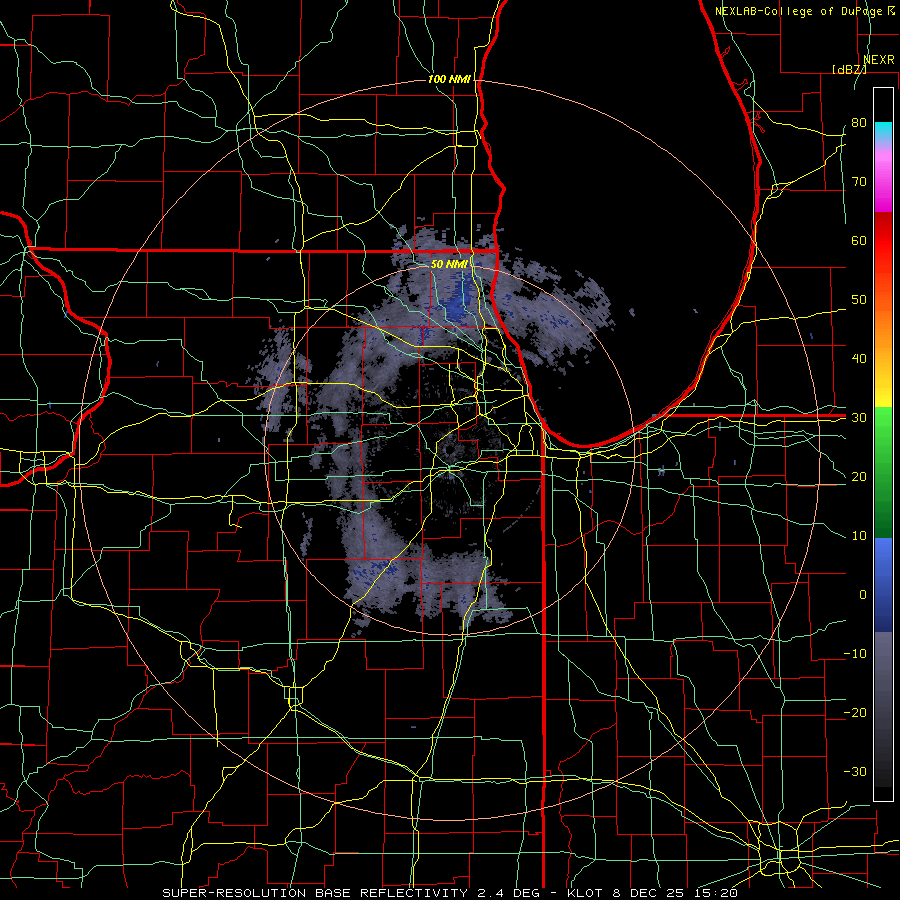Click the 40 value on the dBZ scale

(x=859, y=359)
